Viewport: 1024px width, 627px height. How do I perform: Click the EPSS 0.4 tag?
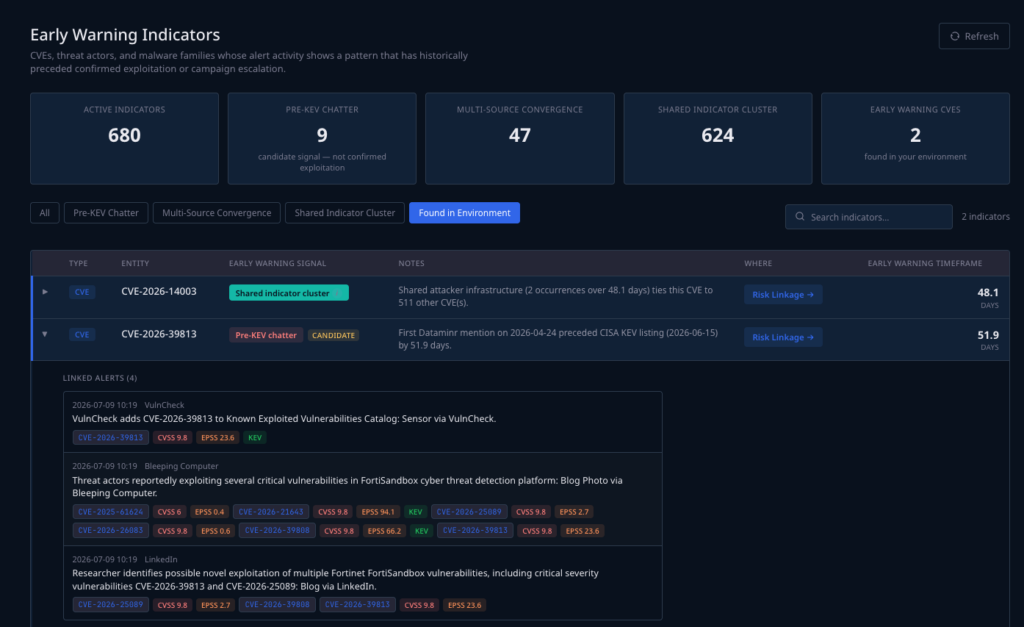coord(210,512)
